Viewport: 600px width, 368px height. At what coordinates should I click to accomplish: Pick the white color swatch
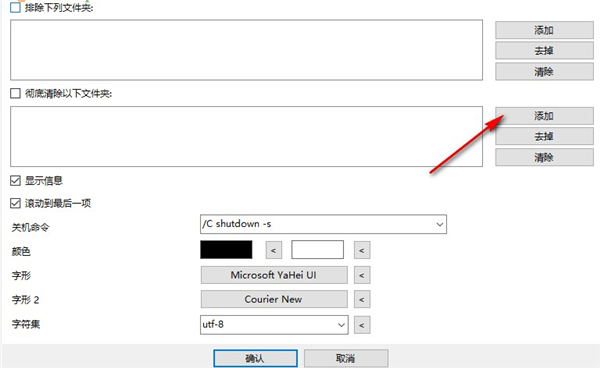click(x=317, y=250)
